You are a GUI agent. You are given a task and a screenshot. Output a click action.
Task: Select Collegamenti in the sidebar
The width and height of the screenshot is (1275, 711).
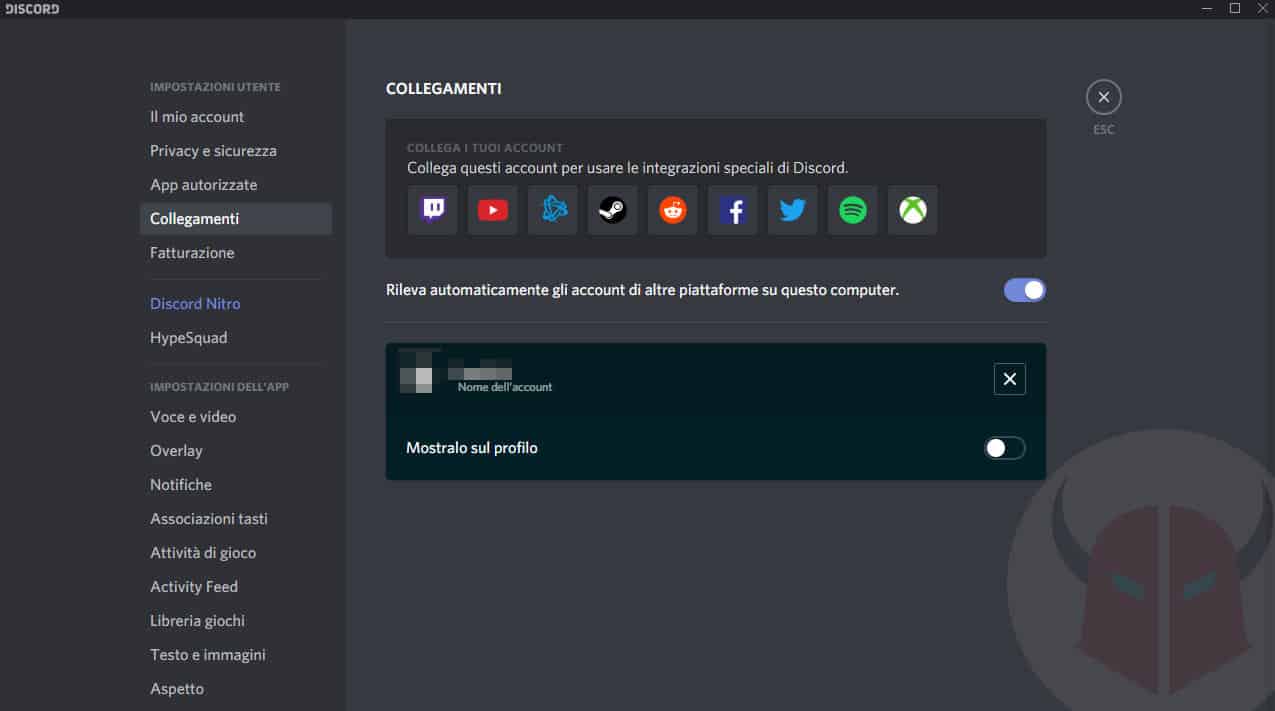[236, 219]
